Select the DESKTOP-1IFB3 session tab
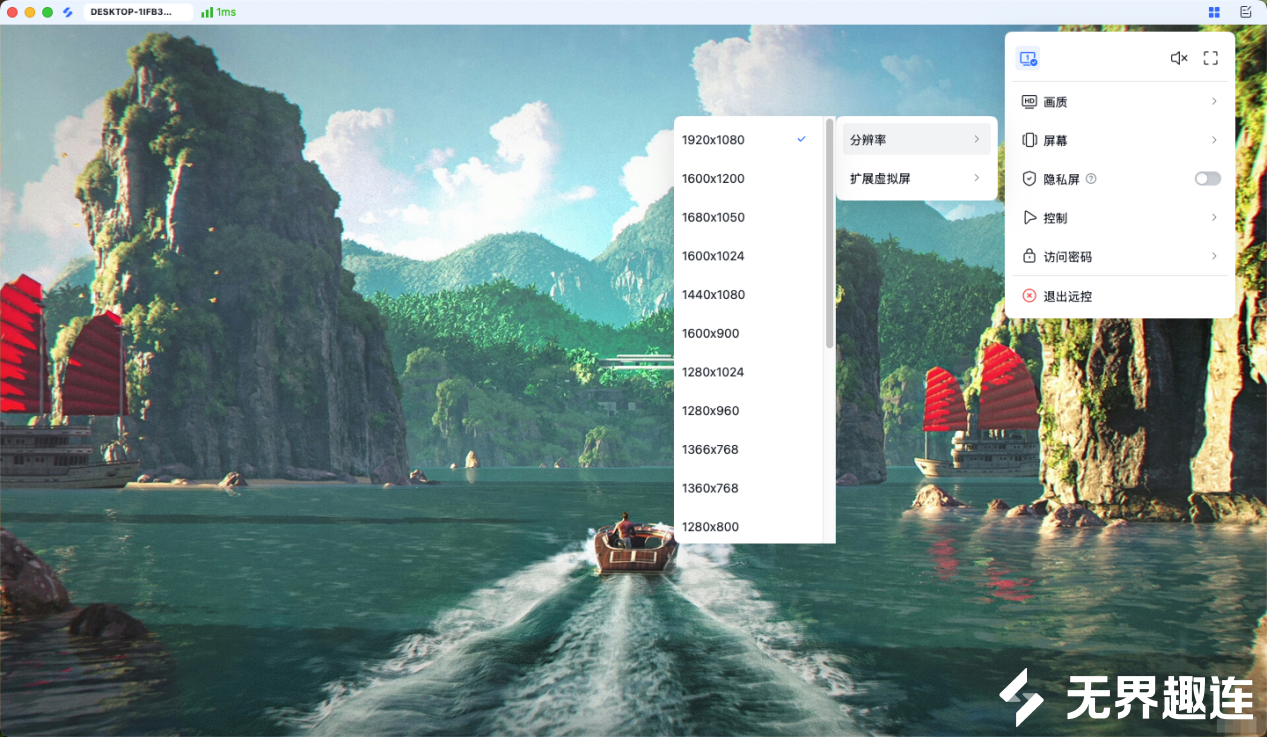 [x=137, y=12]
